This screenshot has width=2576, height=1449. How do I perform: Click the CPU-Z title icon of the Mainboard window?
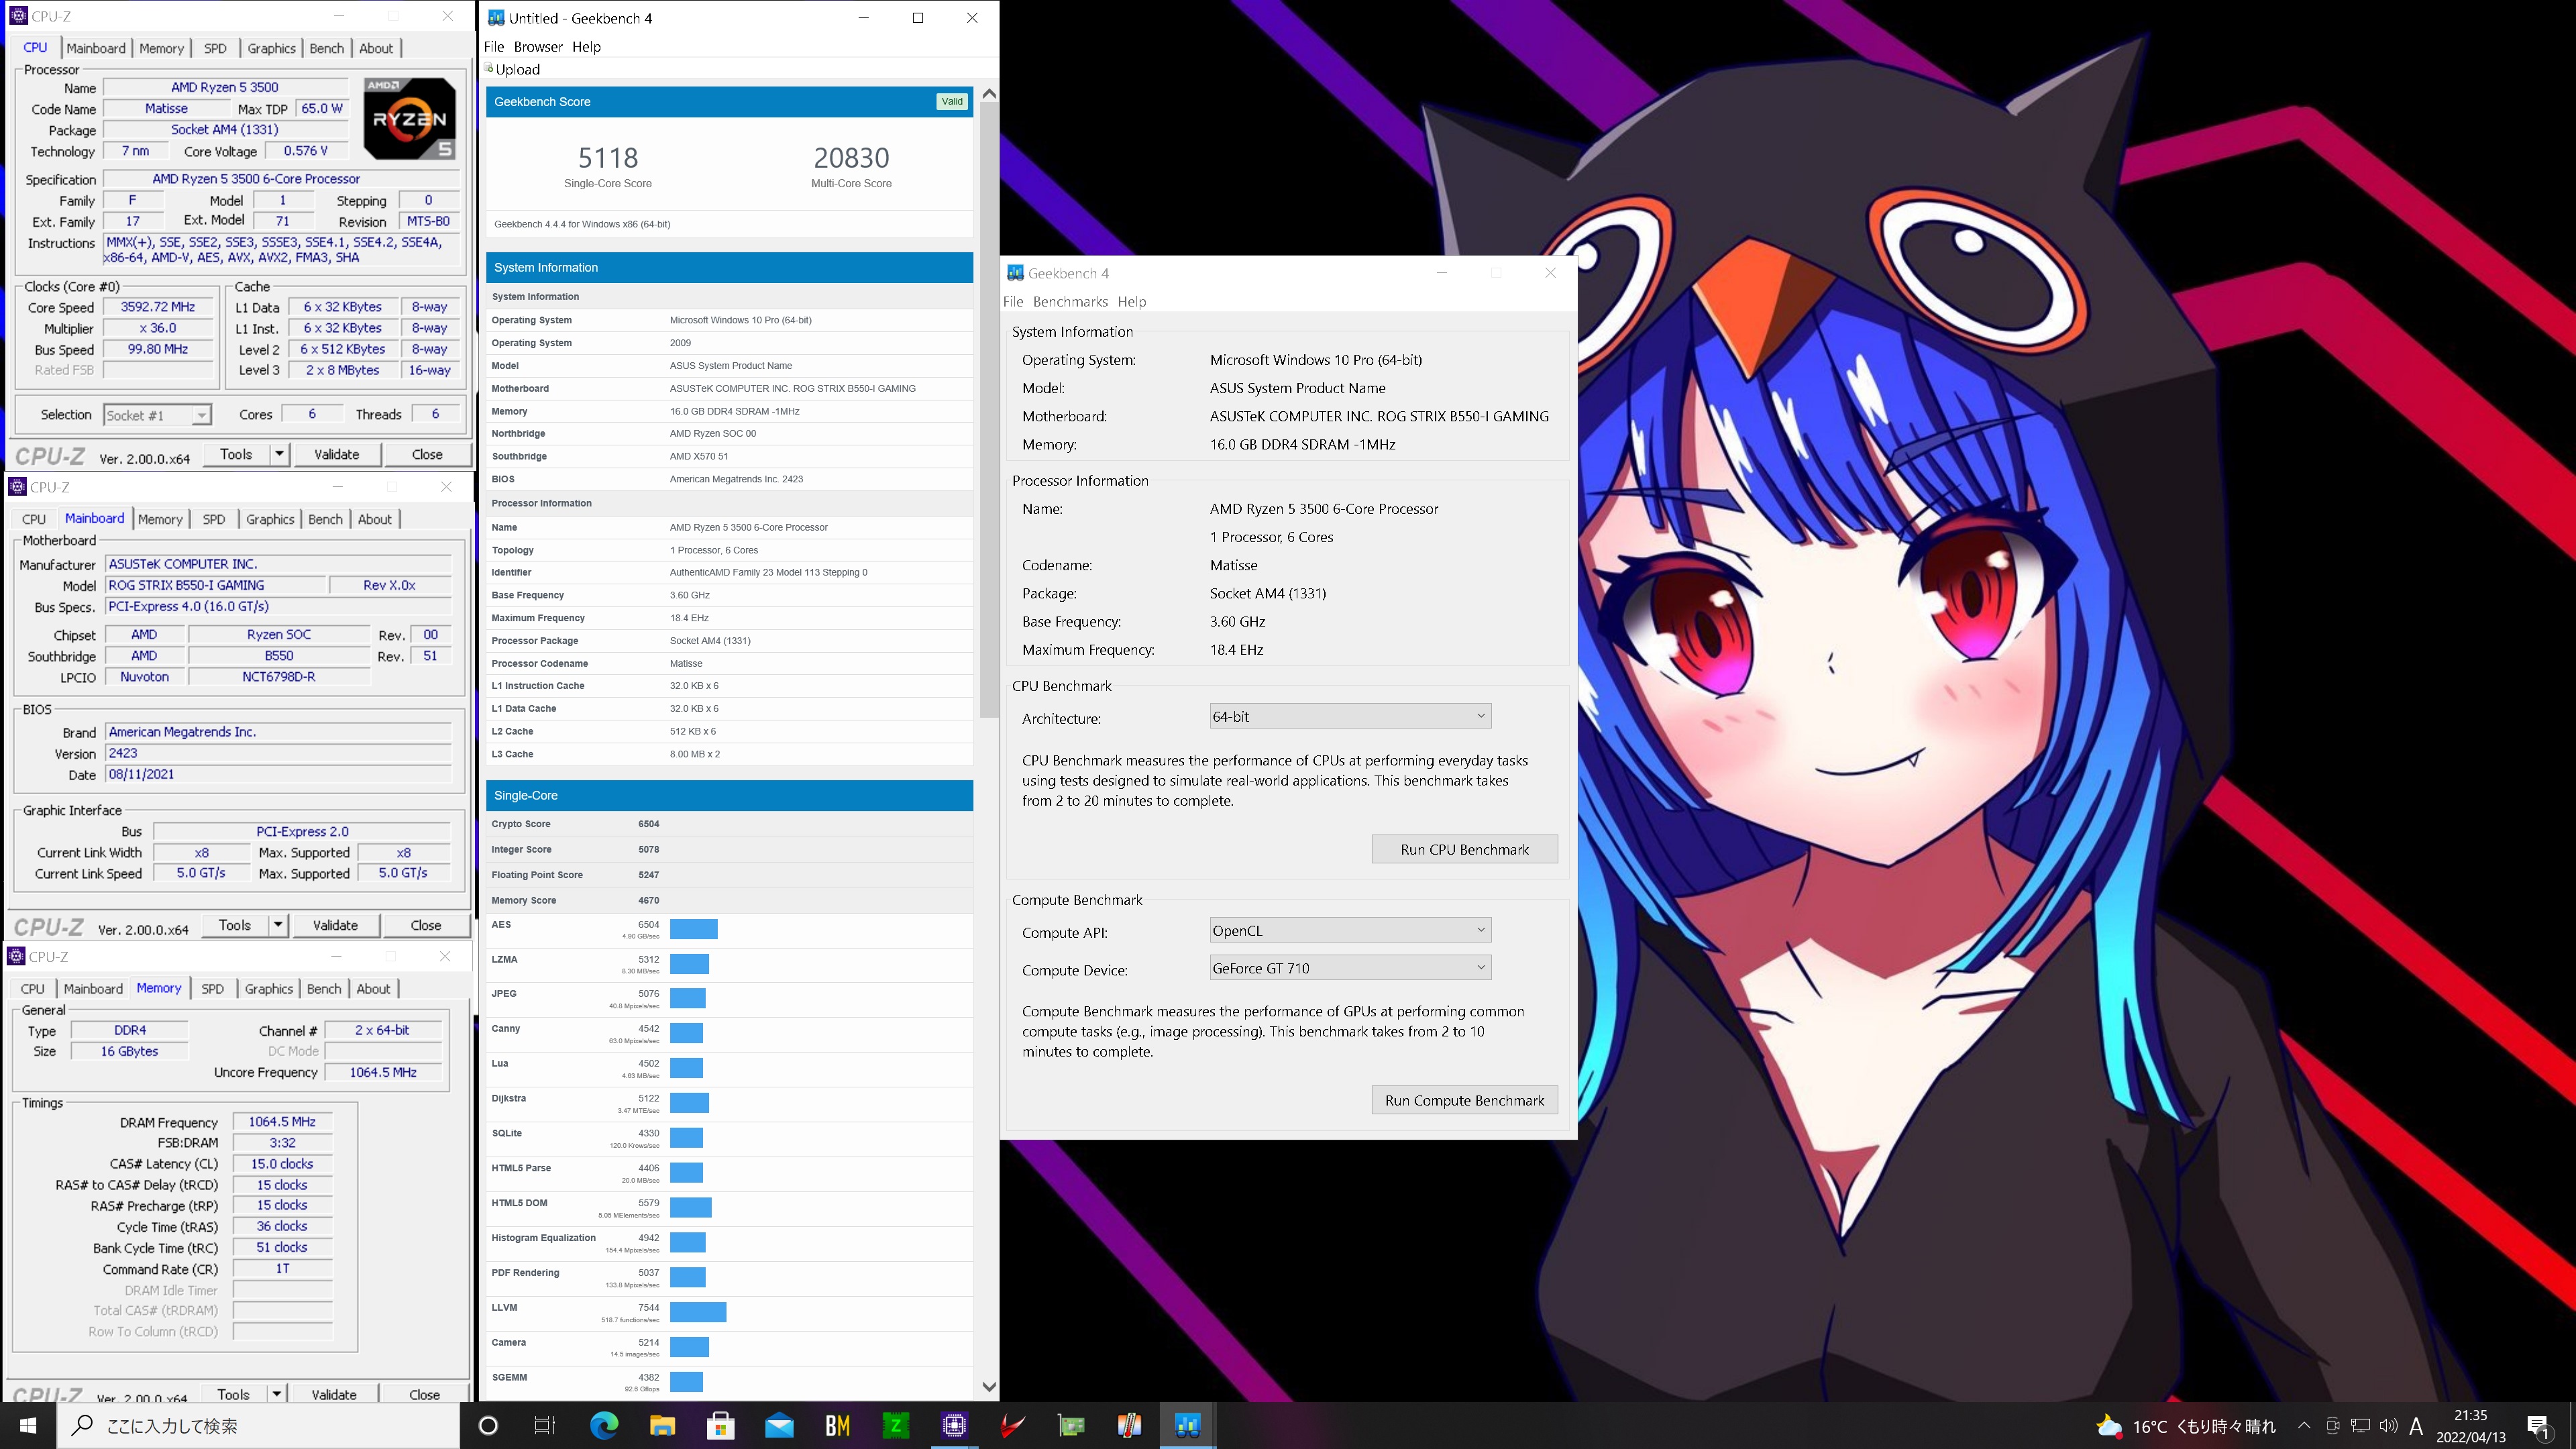tap(17, 487)
